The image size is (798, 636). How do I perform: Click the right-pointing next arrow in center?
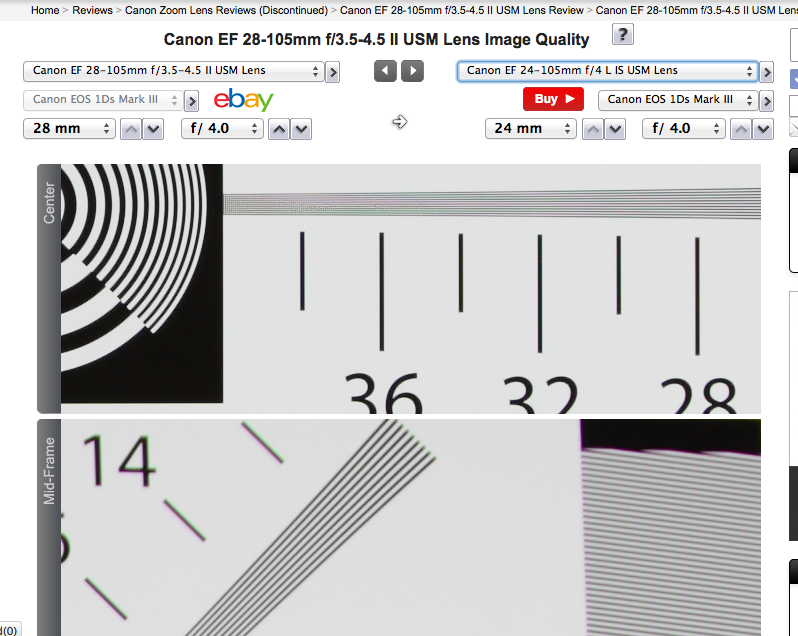click(412, 71)
